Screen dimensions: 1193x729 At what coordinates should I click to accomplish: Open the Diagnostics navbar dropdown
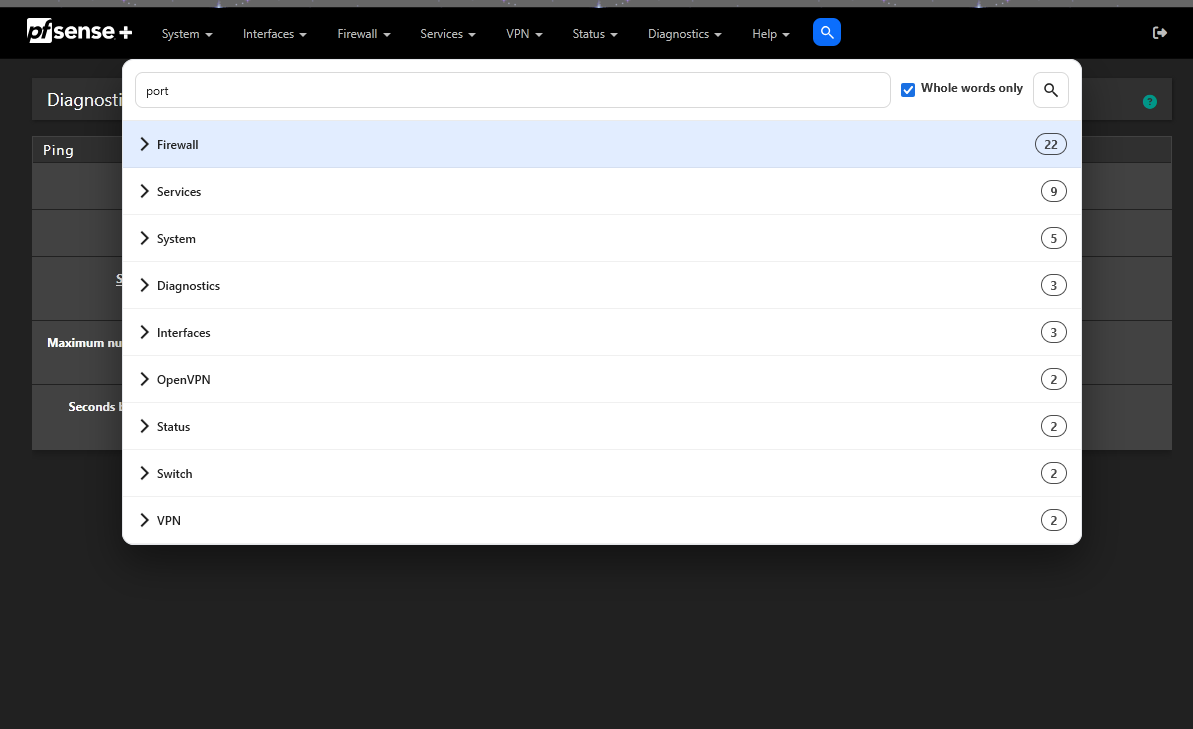(684, 34)
